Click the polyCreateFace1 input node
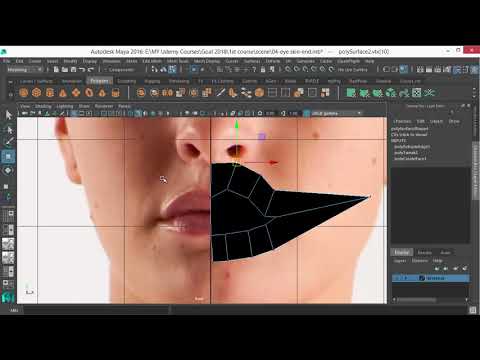This screenshot has height=360, width=480. [410, 158]
